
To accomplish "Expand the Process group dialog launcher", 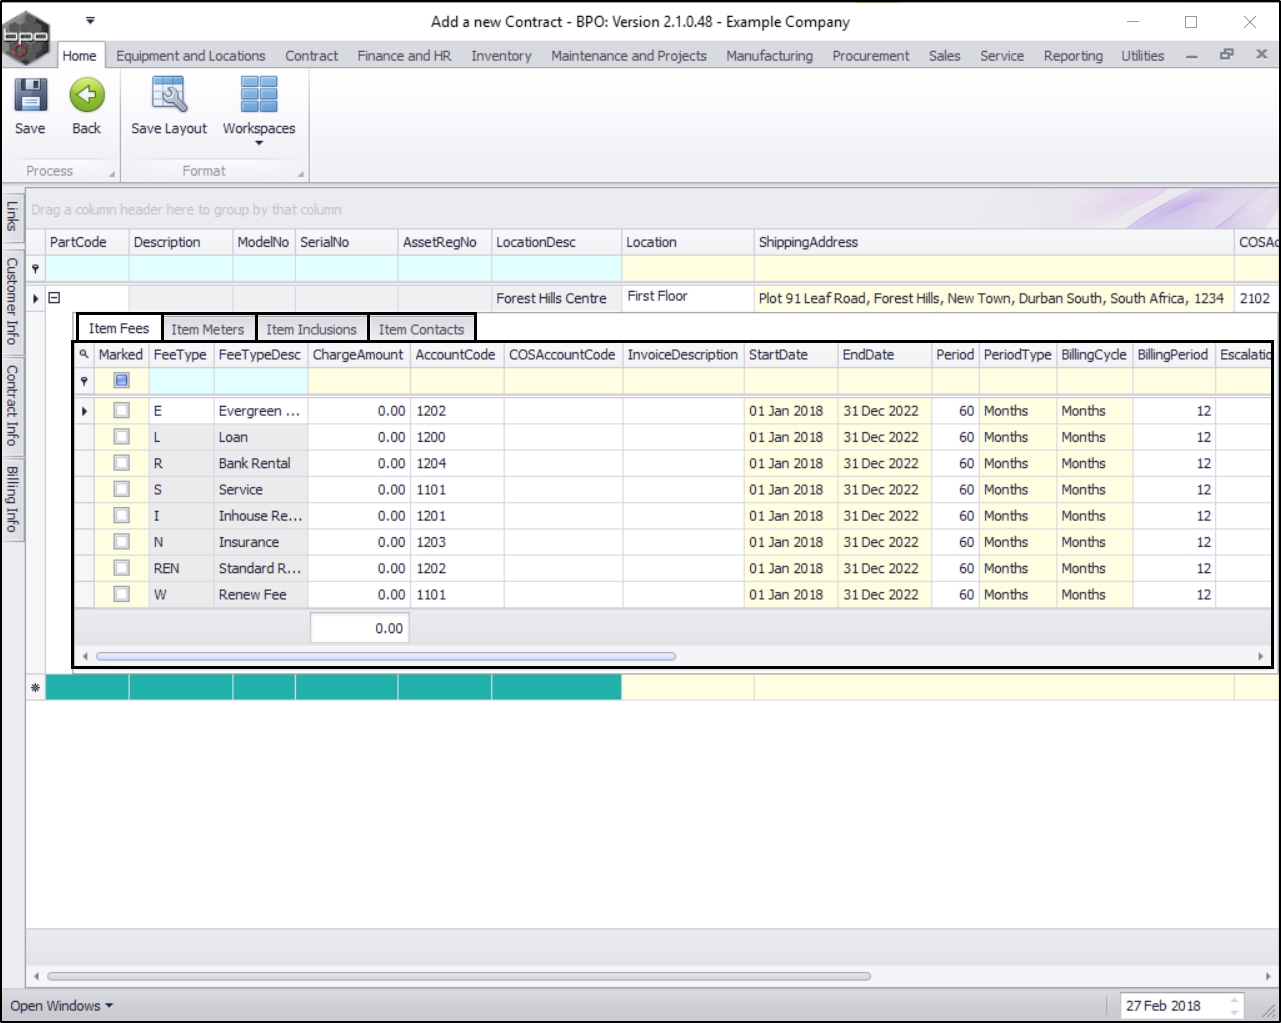I will [x=111, y=174].
